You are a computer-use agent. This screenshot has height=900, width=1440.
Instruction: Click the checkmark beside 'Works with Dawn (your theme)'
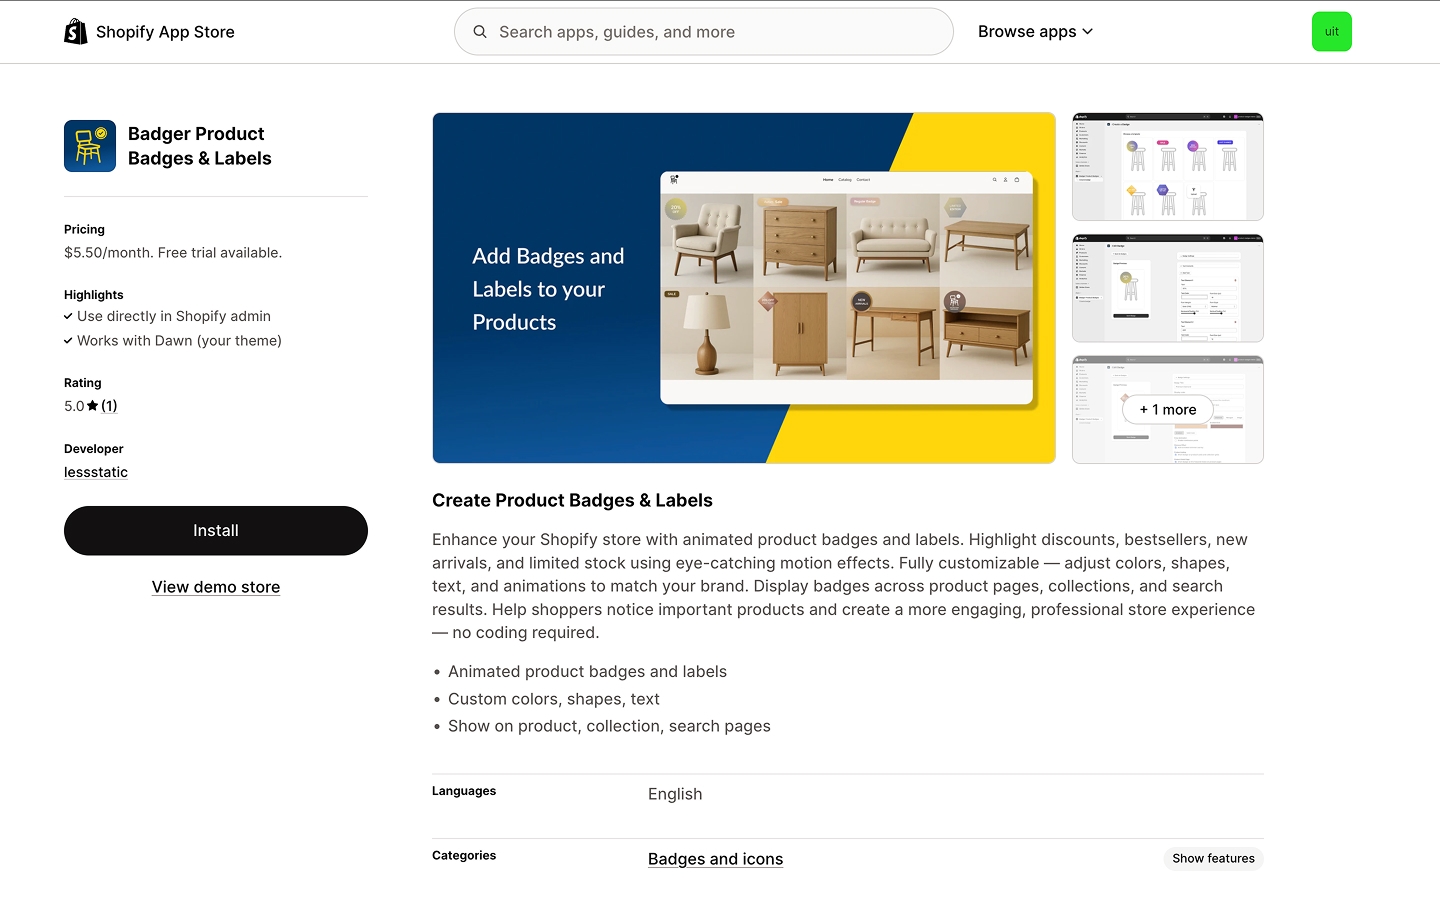(69, 340)
